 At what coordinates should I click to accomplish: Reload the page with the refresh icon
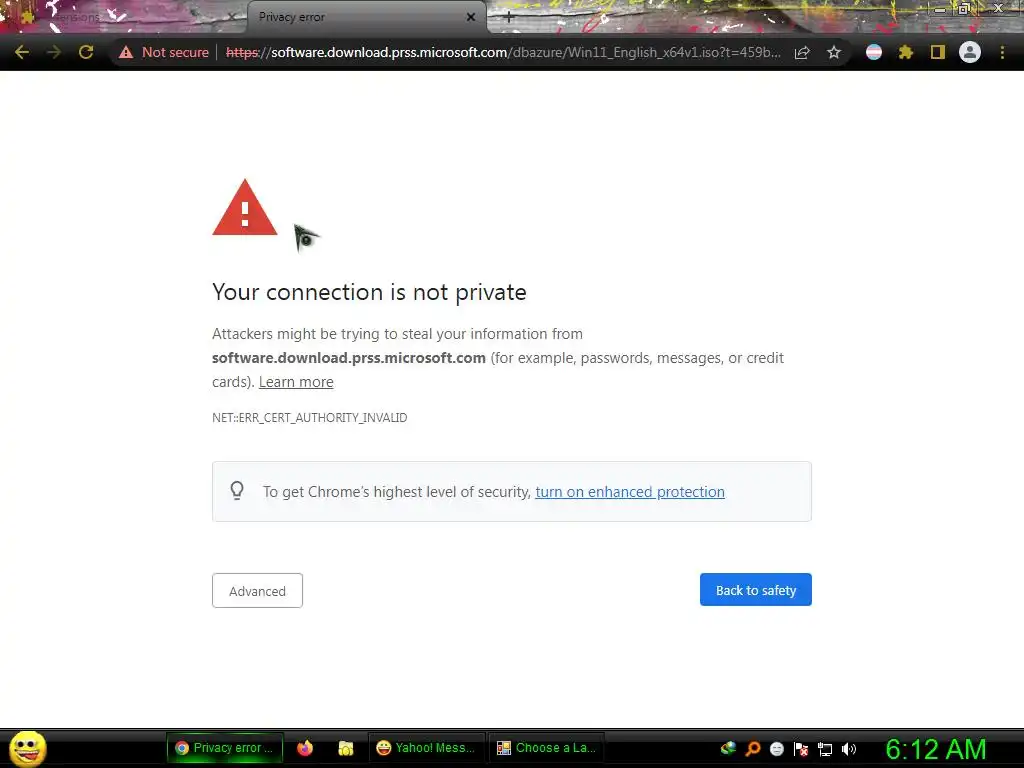coord(86,52)
